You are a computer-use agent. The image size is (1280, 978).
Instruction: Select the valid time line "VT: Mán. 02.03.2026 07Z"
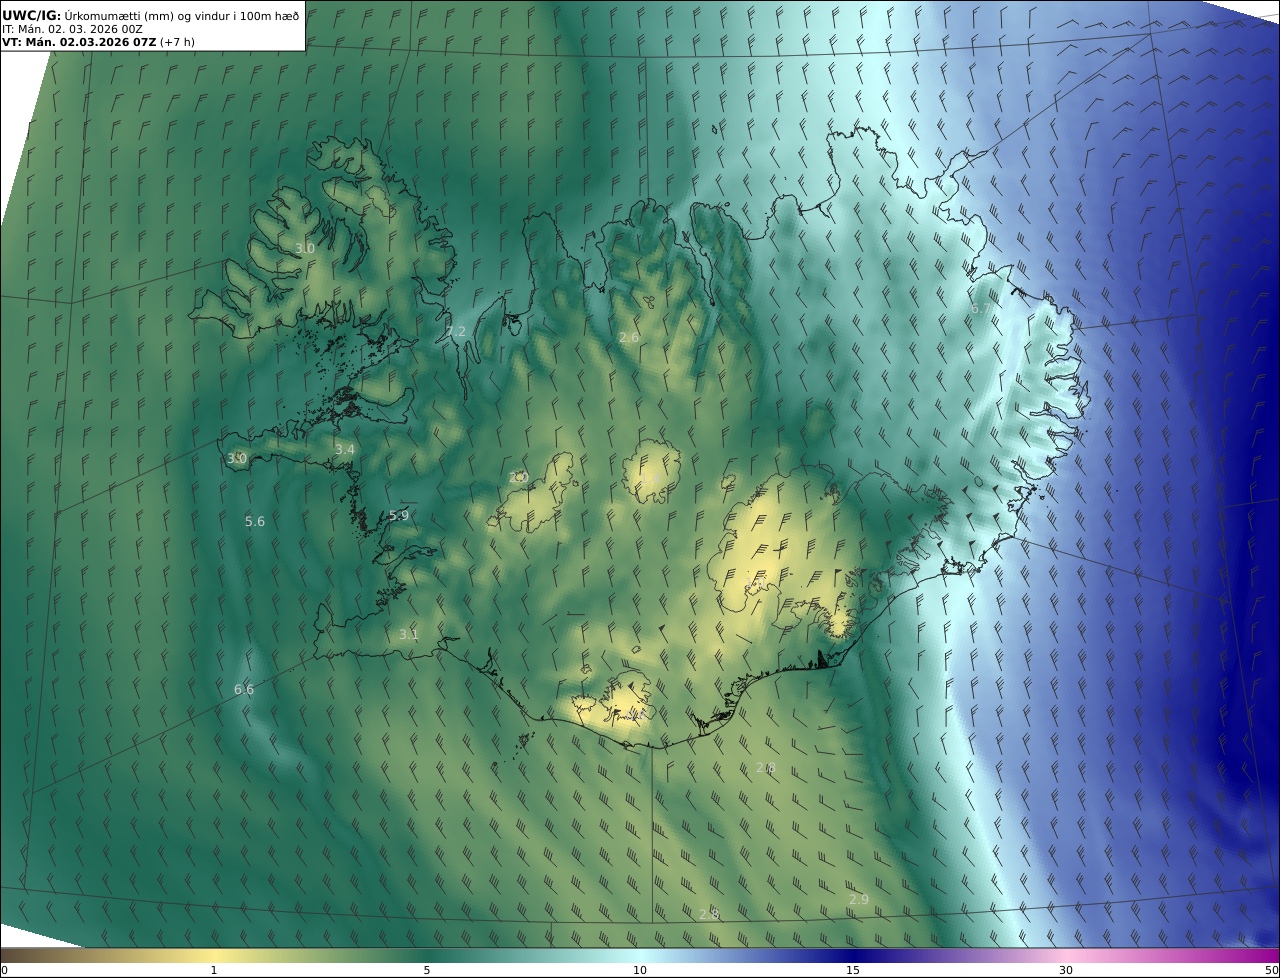click(79, 42)
